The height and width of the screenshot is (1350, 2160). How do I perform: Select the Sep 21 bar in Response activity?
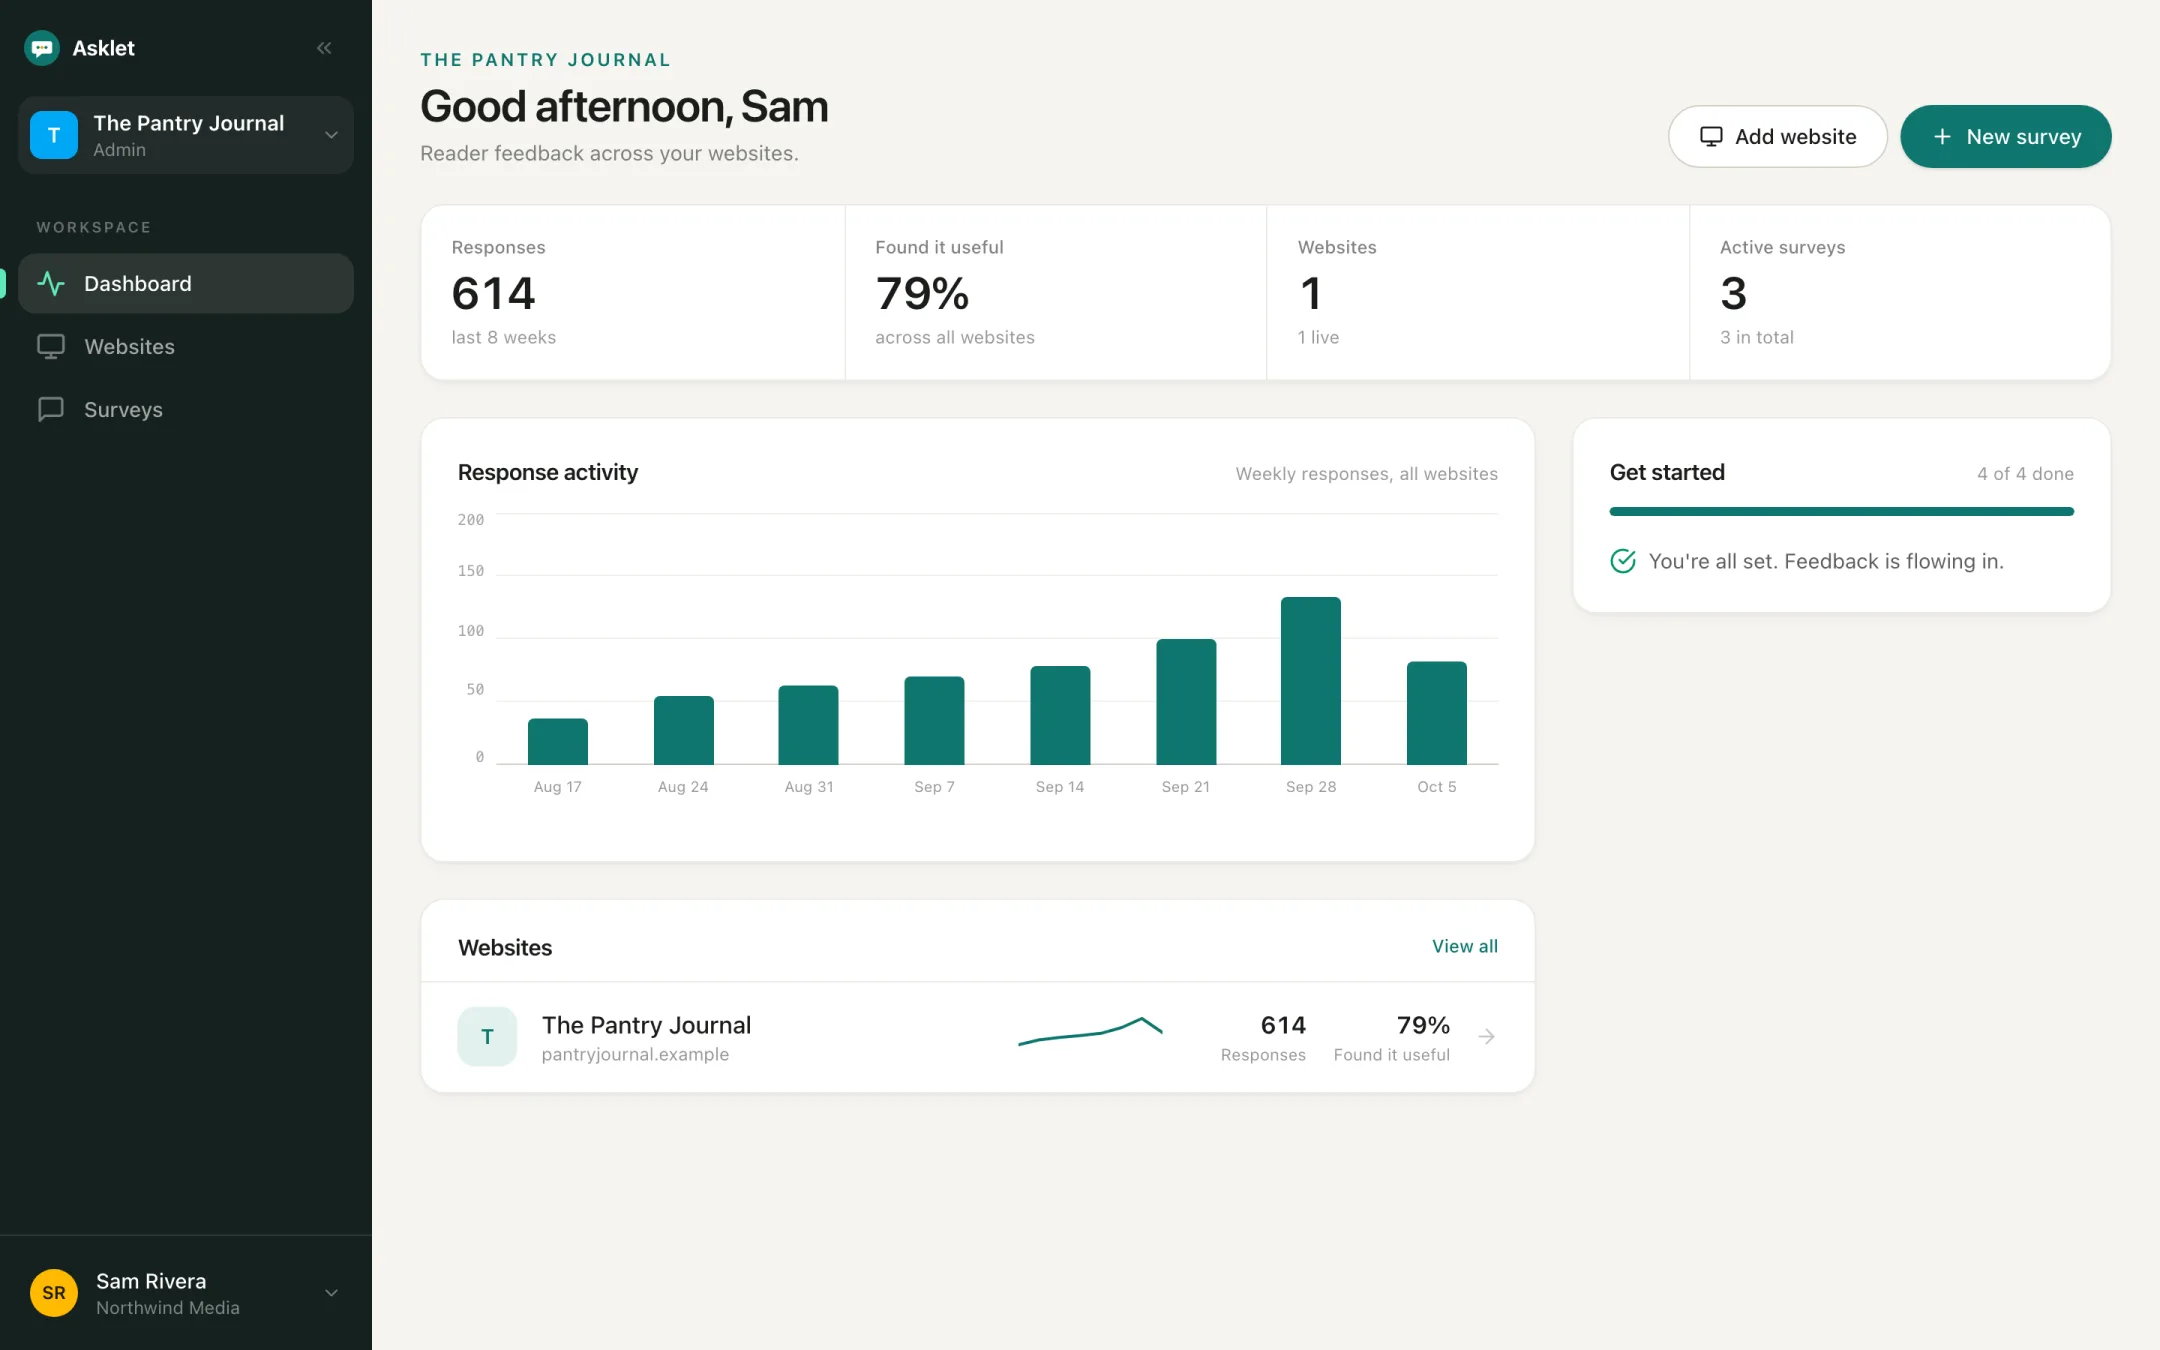click(1186, 702)
